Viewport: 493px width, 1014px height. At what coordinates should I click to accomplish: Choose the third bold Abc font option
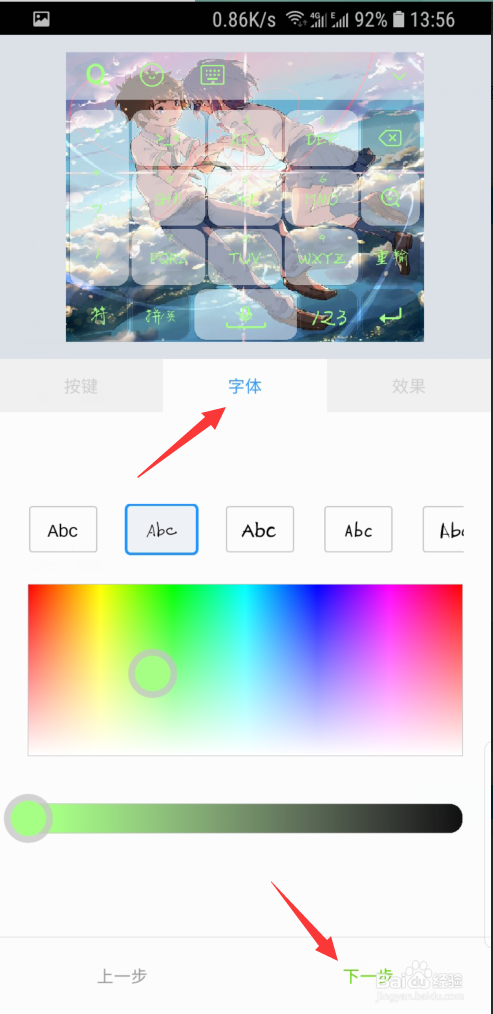[259, 530]
